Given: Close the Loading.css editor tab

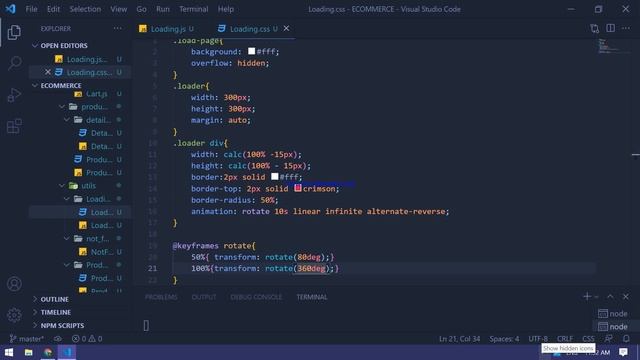Looking at the screenshot, I should click(x=287, y=28).
